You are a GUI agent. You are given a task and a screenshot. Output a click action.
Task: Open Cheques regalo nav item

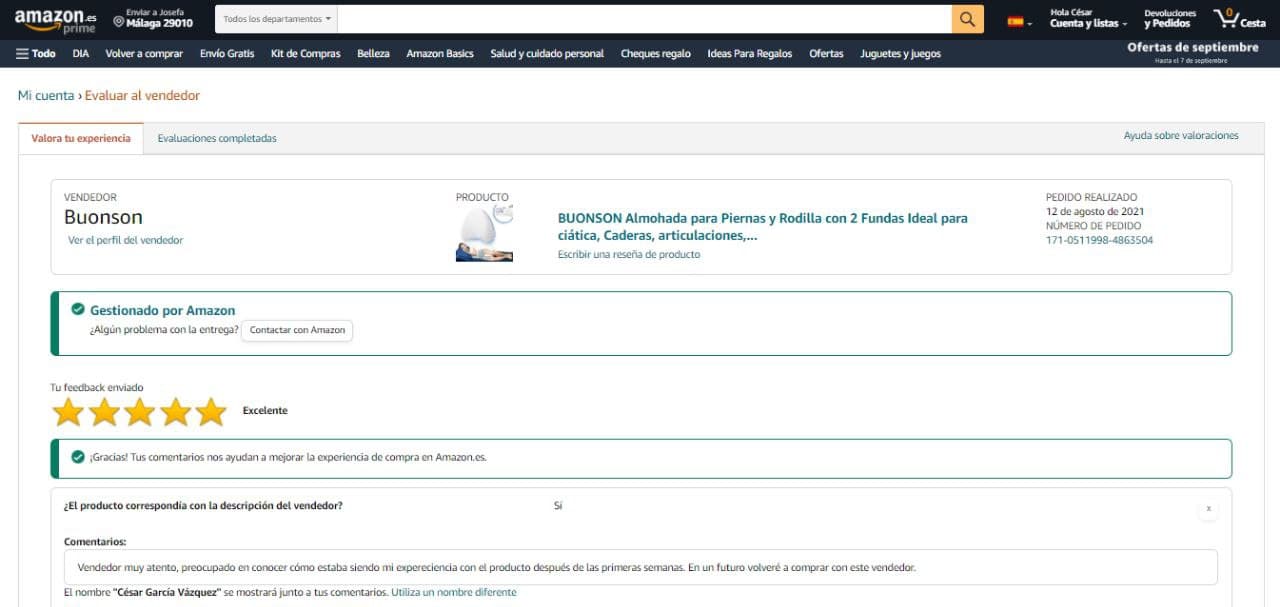pyautogui.click(x=655, y=54)
